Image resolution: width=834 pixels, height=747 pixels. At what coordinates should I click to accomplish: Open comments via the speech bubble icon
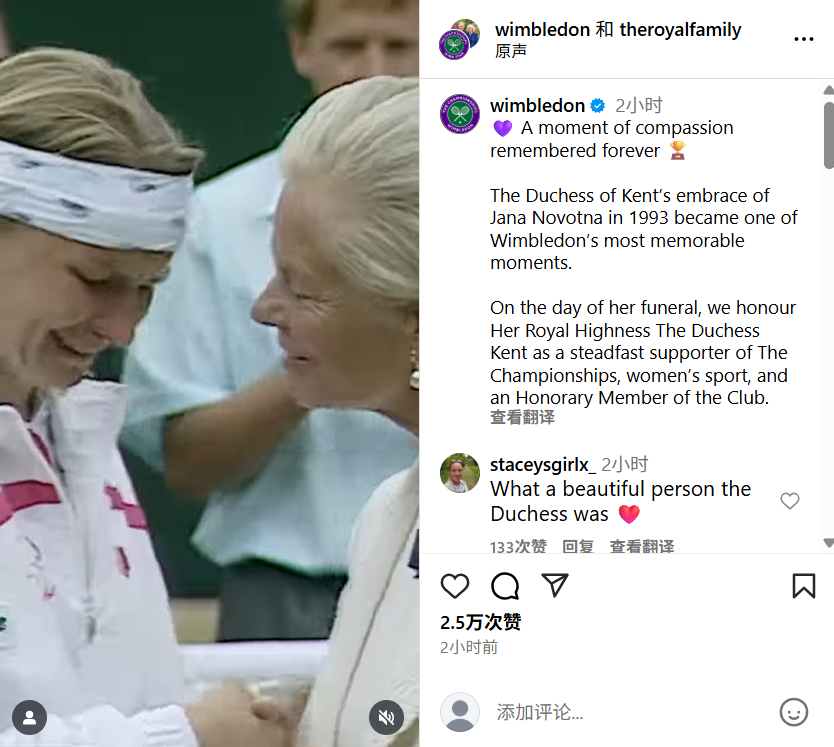(505, 586)
